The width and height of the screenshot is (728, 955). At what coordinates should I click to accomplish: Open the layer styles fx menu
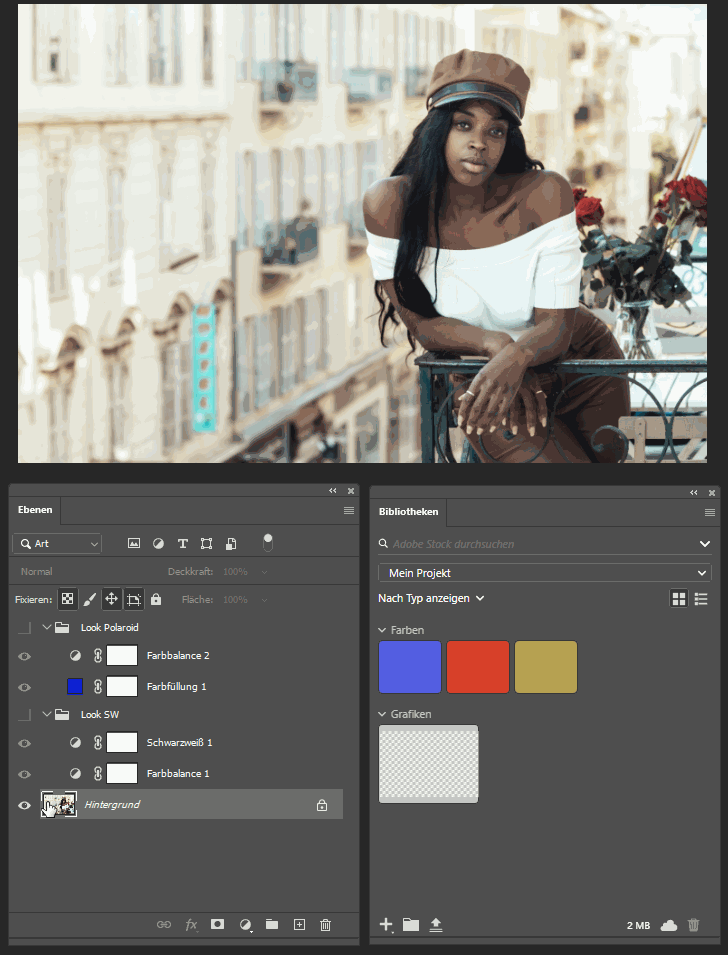(x=191, y=925)
